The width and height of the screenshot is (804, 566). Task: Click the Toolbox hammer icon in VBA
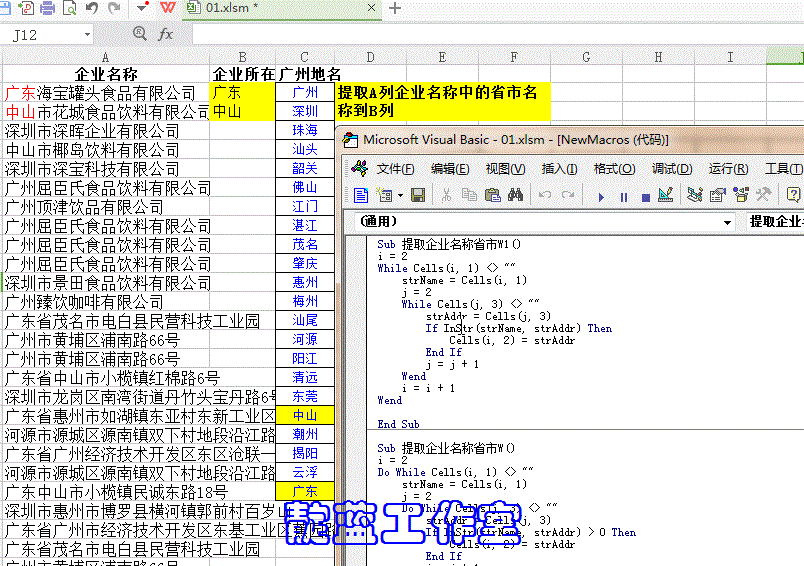coord(763,195)
